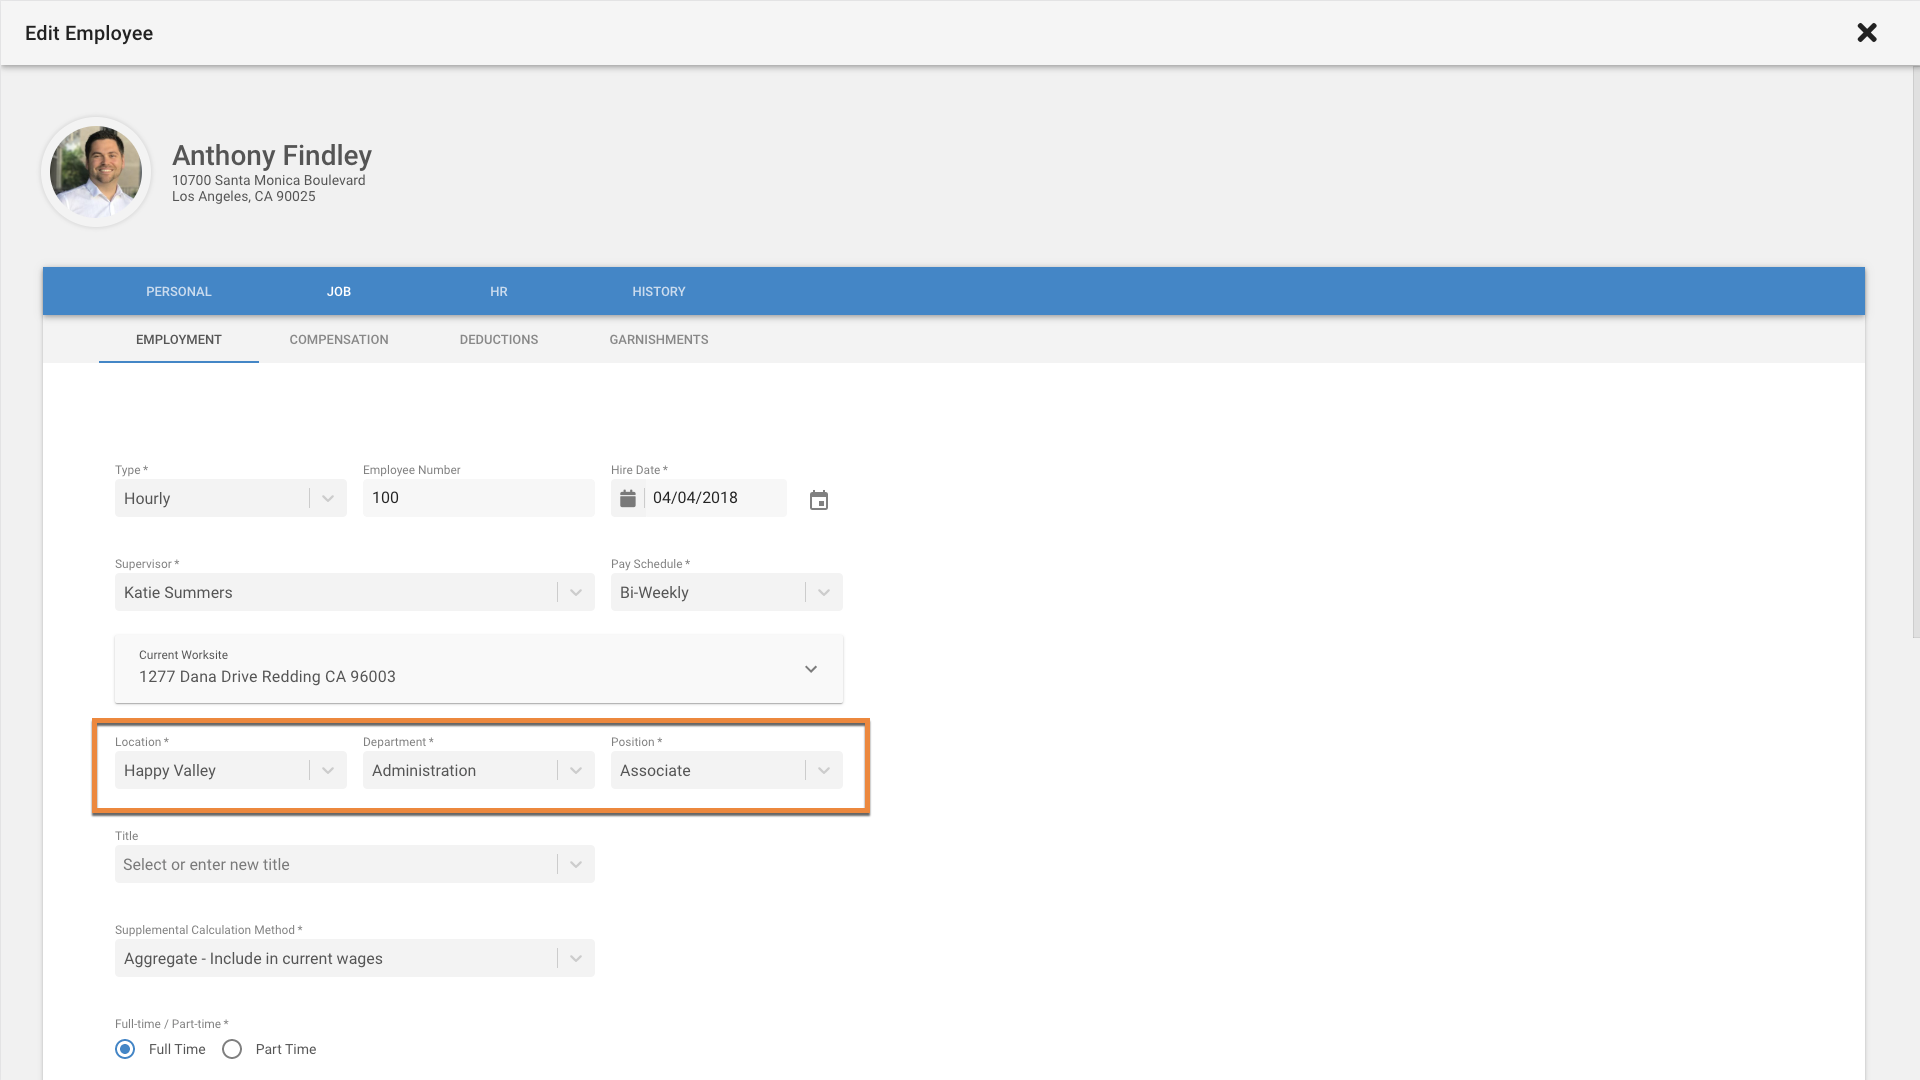Click the Hire Date input 04/04/2018
Viewport: 1920px width, 1080px height.
[x=714, y=498]
